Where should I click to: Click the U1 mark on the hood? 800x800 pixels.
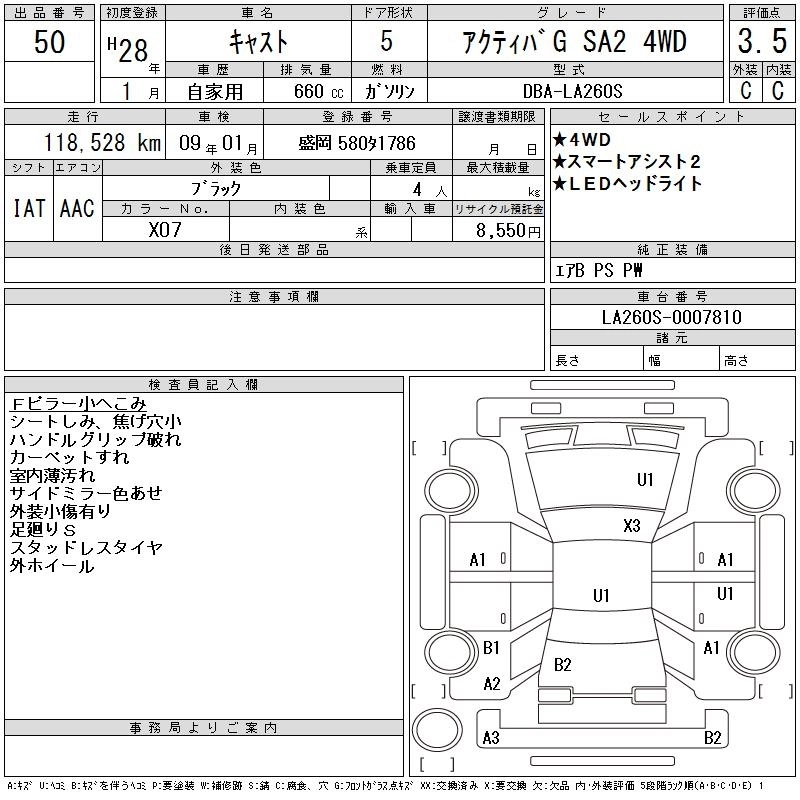(645, 480)
